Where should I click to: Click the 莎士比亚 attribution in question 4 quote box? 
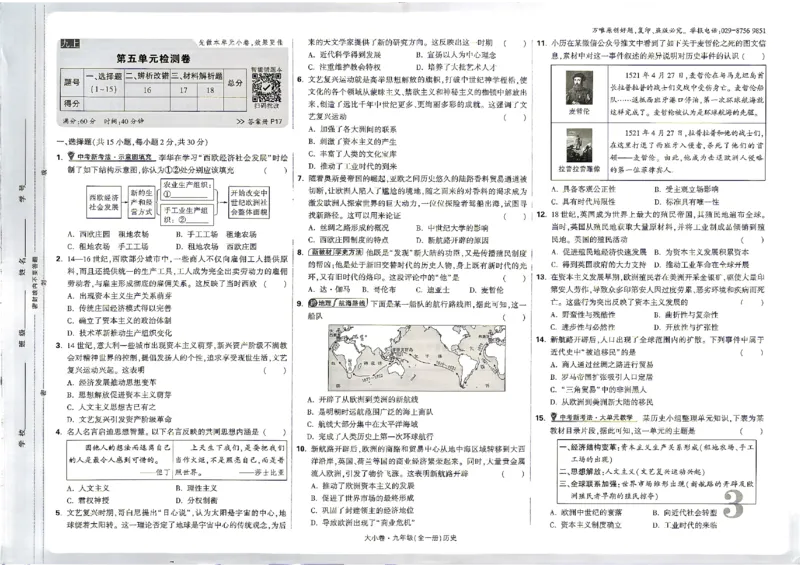262,473
